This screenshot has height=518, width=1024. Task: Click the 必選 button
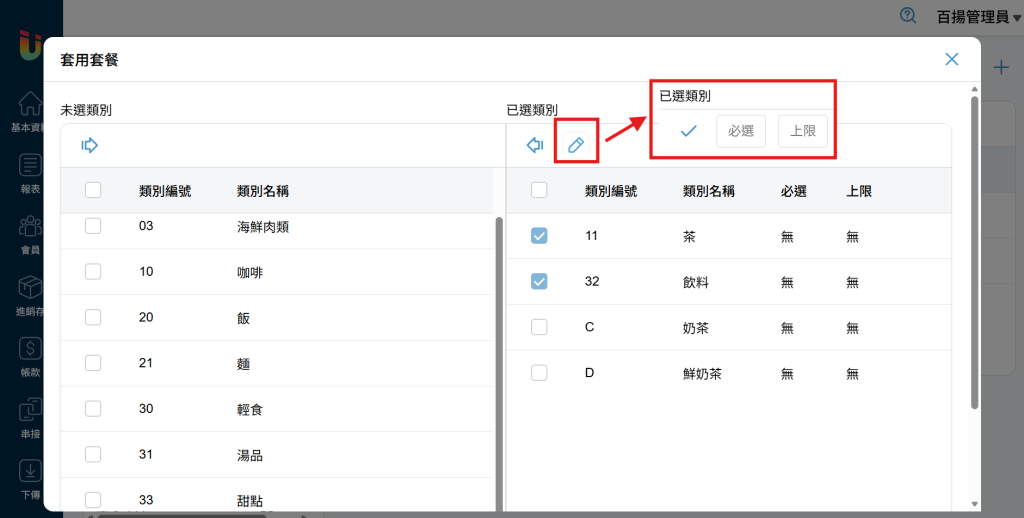741,131
